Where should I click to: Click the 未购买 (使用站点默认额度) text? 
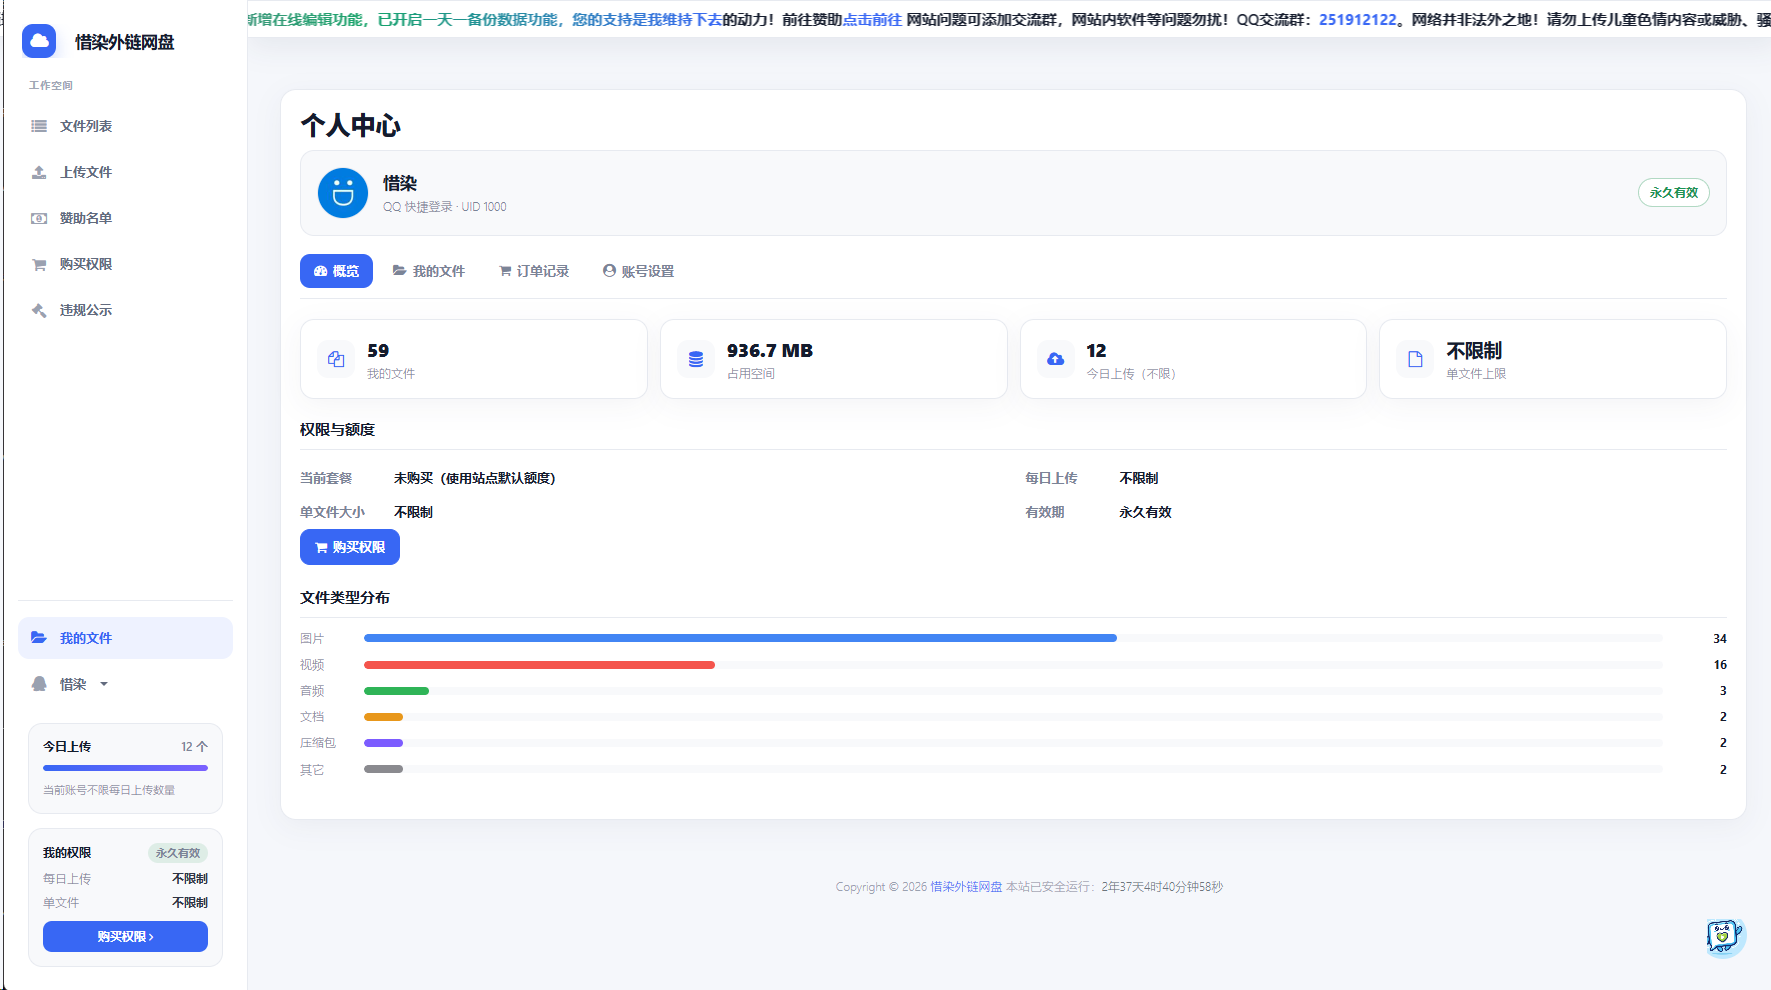click(x=474, y=478)
